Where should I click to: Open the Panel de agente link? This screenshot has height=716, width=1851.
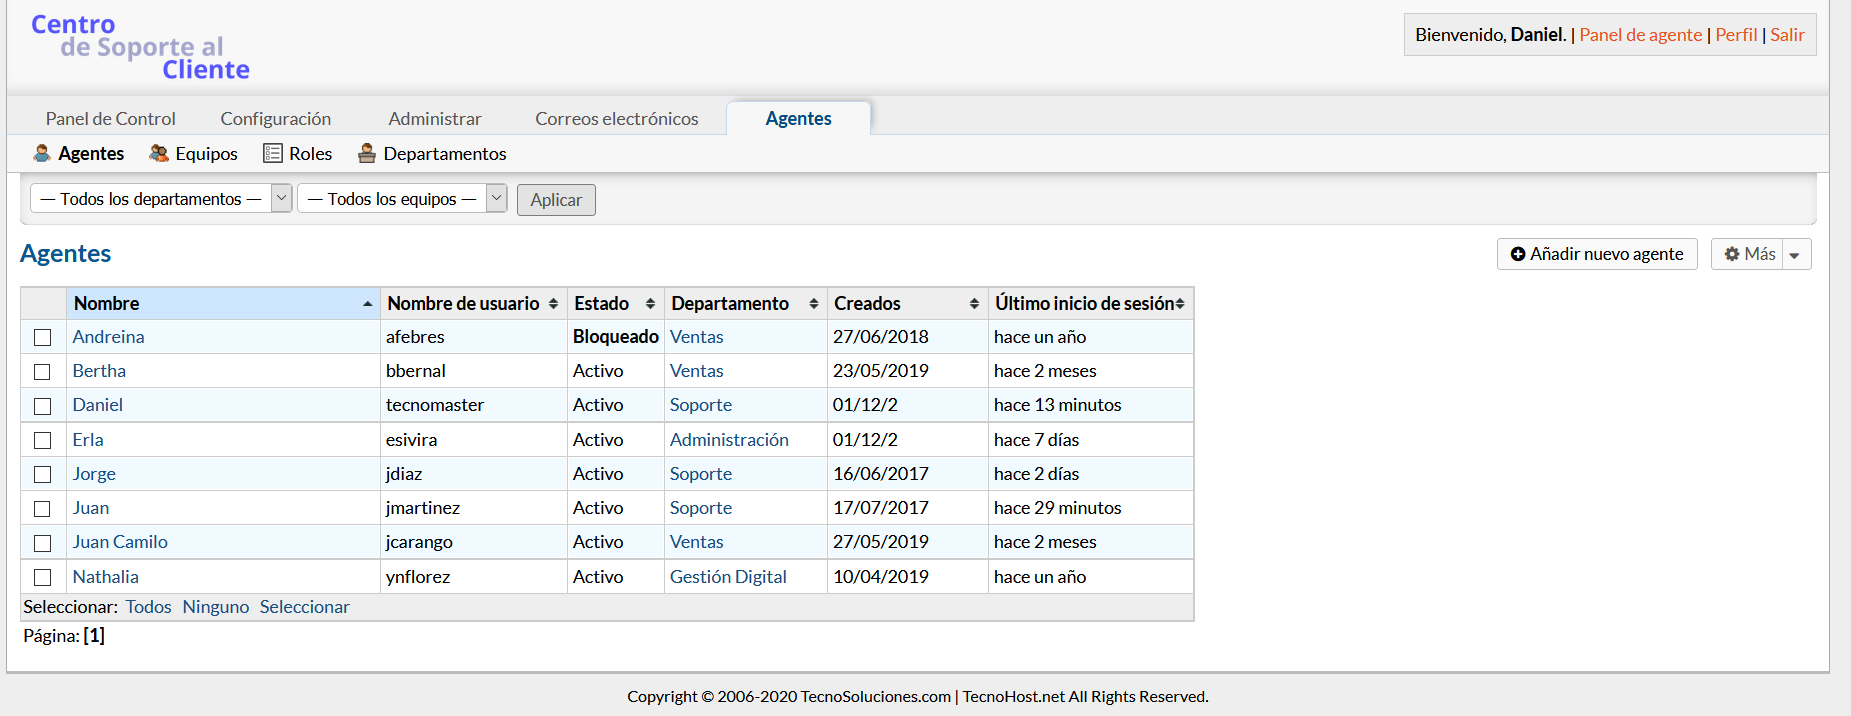(x=1640, y=35)
